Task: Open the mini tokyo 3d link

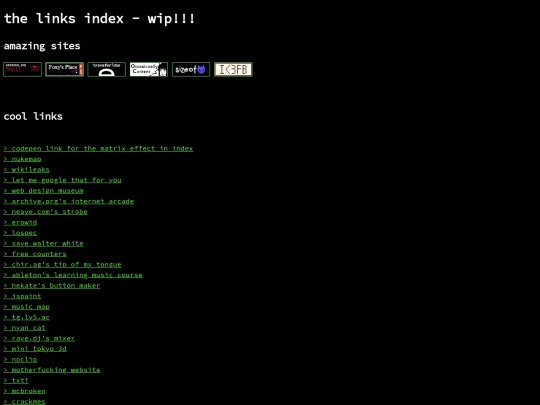Action: pyautogui.click(x=35, y=349)
